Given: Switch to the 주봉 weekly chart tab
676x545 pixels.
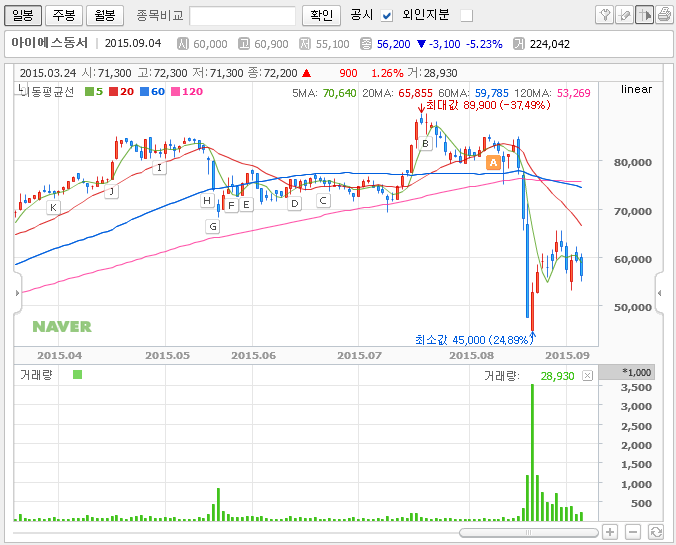Looking at the screenshot, I should (64, 16).
